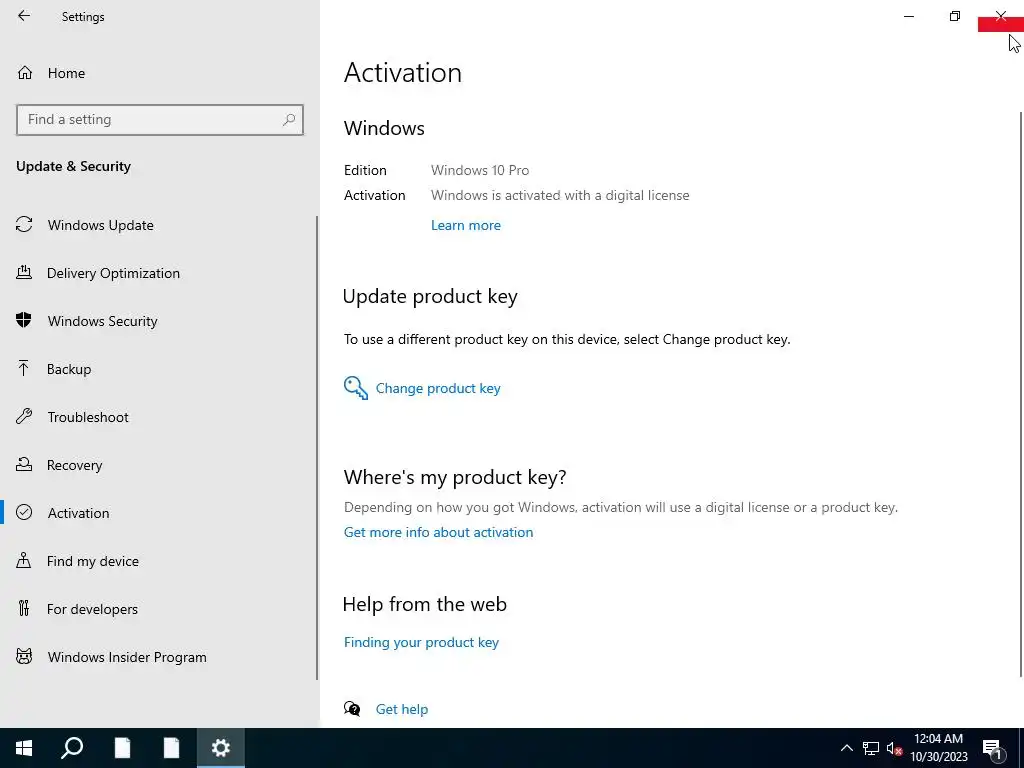
Task: Click the Windows Insider Program cat icon
Action: pos(24,656)
